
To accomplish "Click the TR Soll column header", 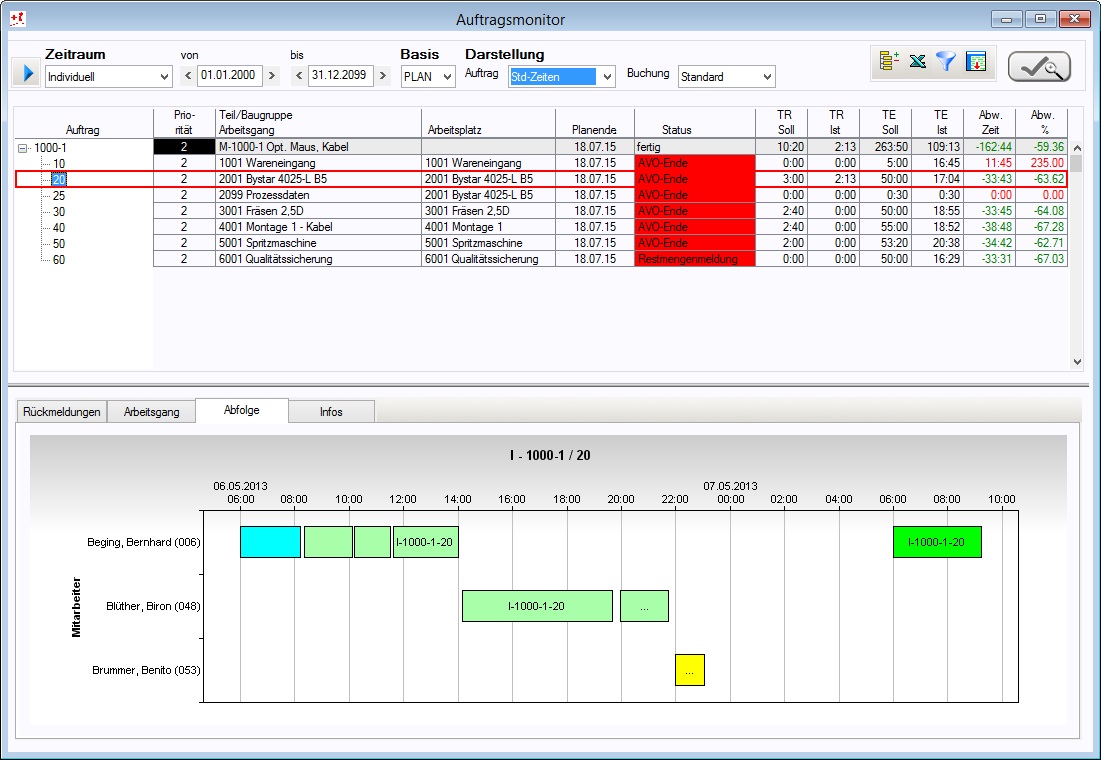I will coord(782,123).
